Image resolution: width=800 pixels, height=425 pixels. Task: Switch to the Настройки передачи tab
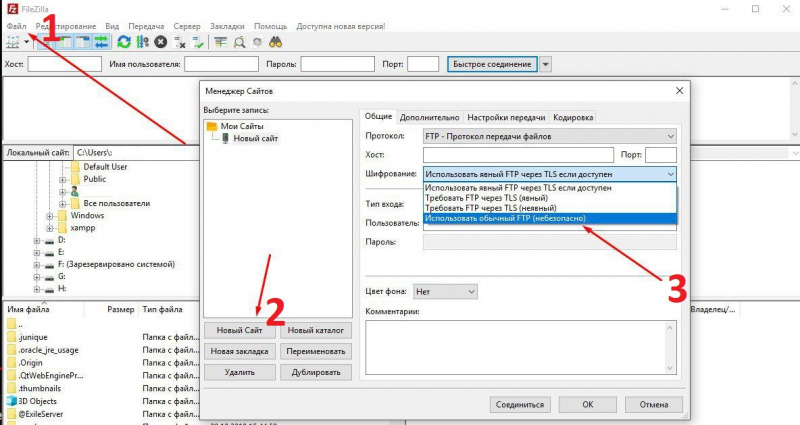pyautogui.click(x=506, y=117)
